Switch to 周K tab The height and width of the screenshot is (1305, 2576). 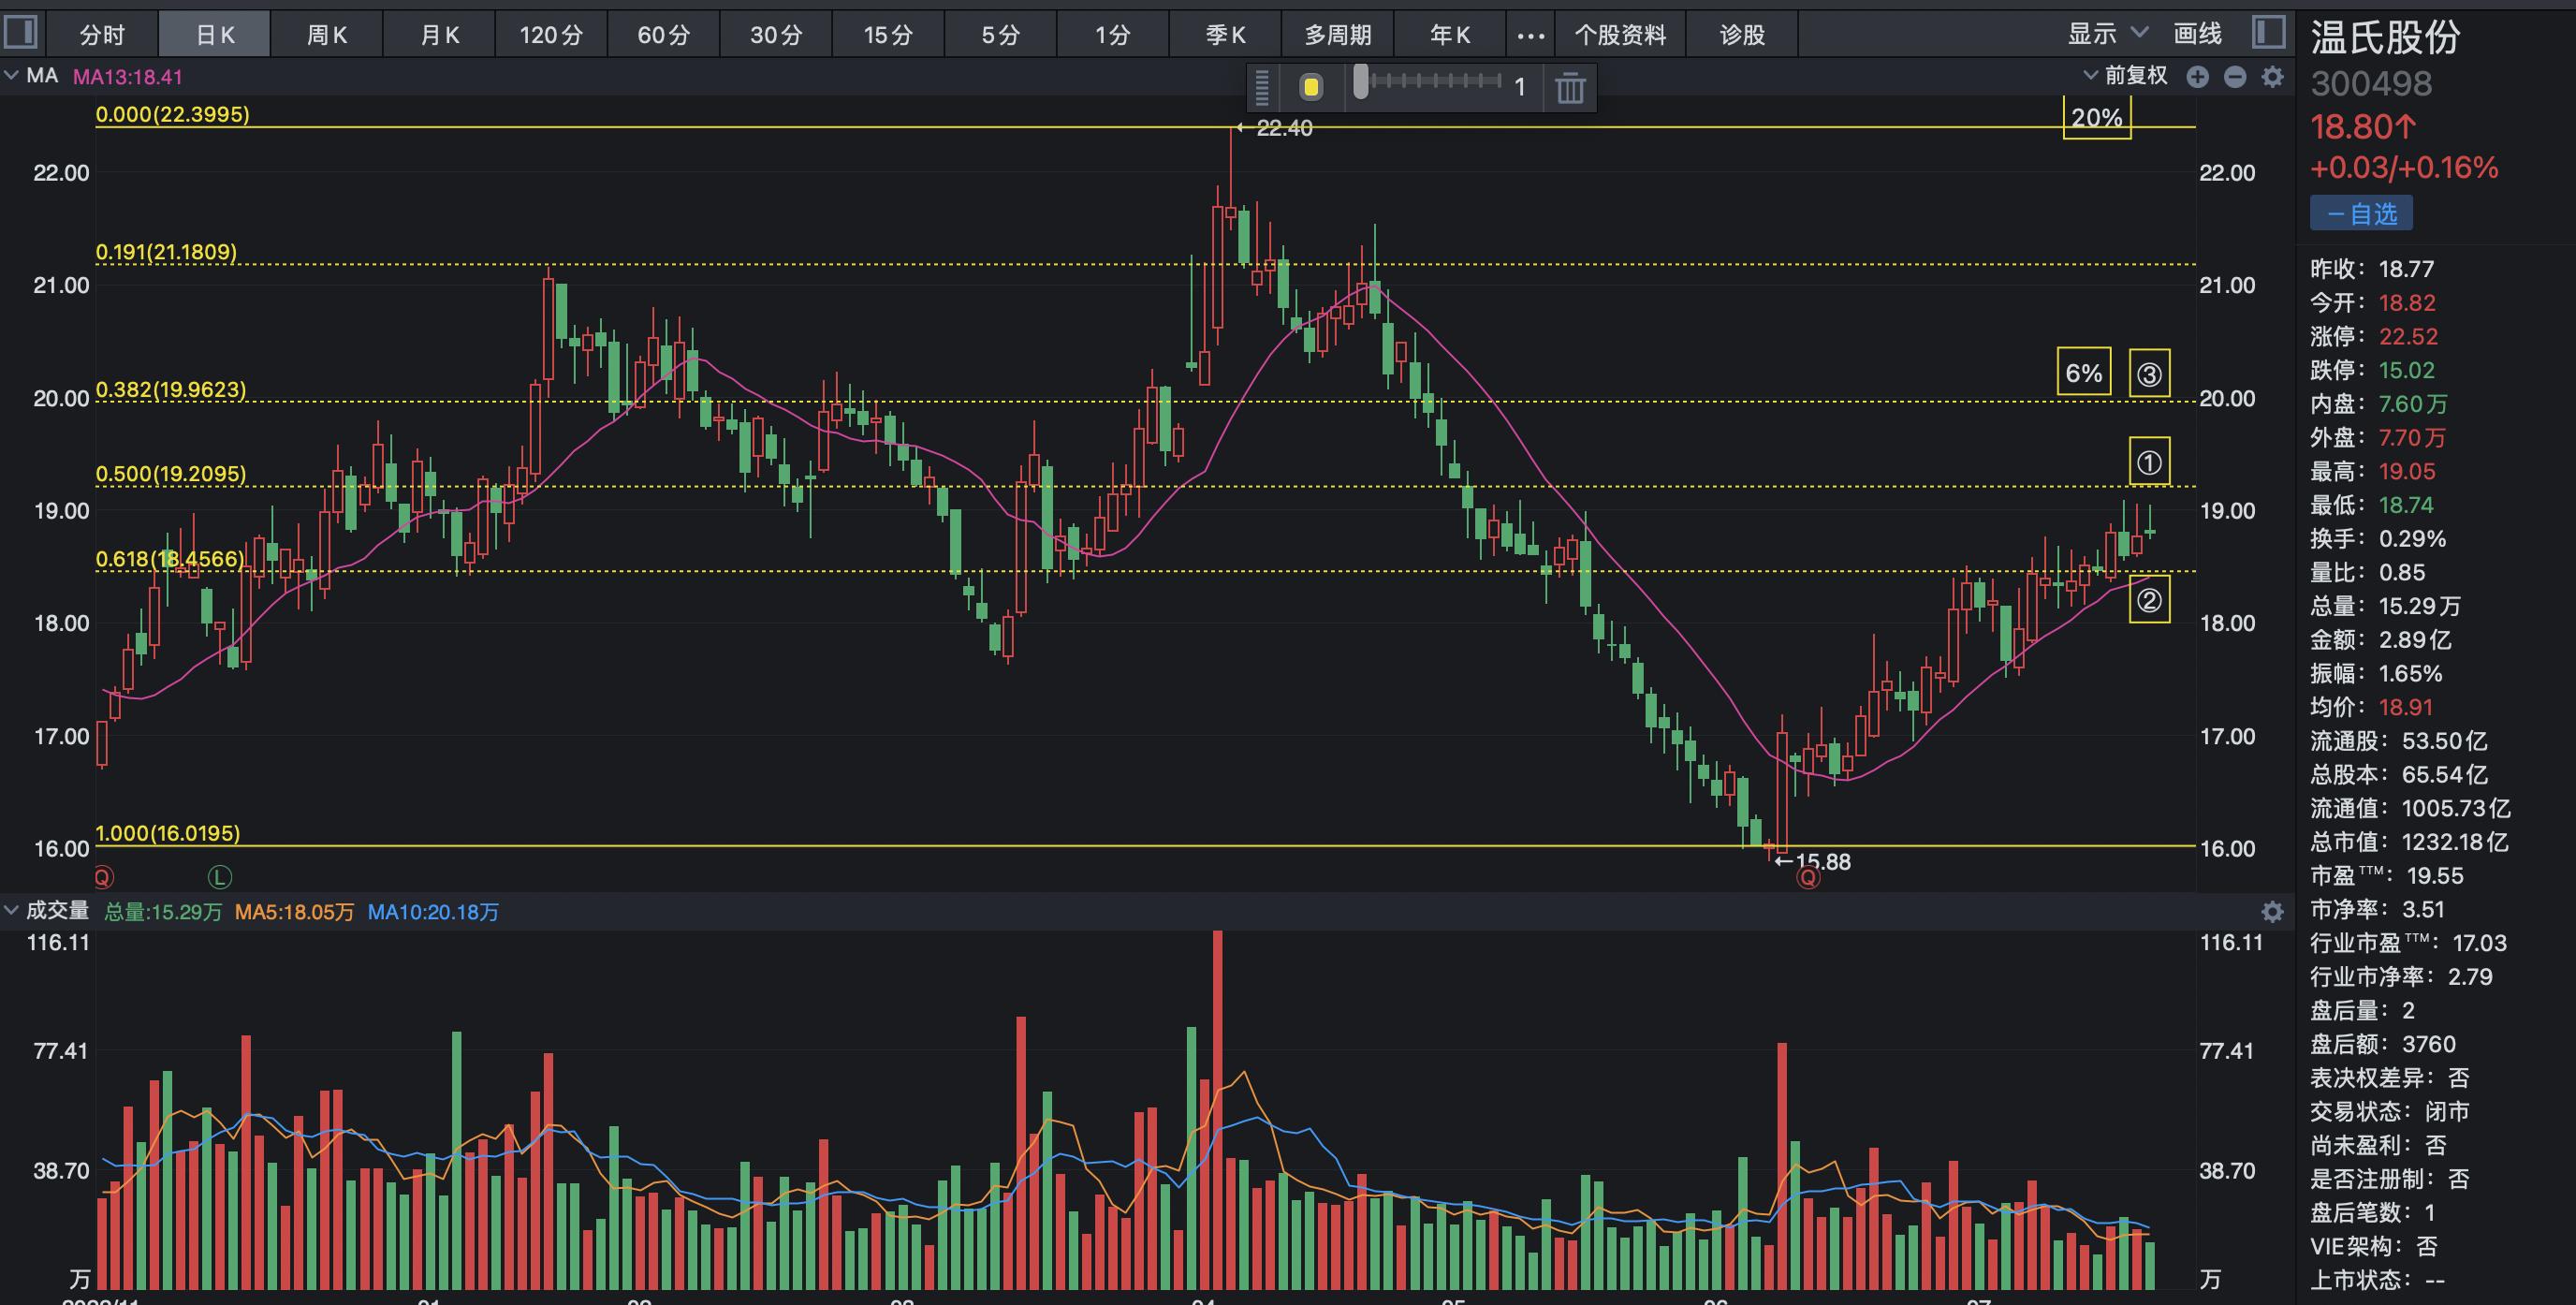(x=326, y=35)
